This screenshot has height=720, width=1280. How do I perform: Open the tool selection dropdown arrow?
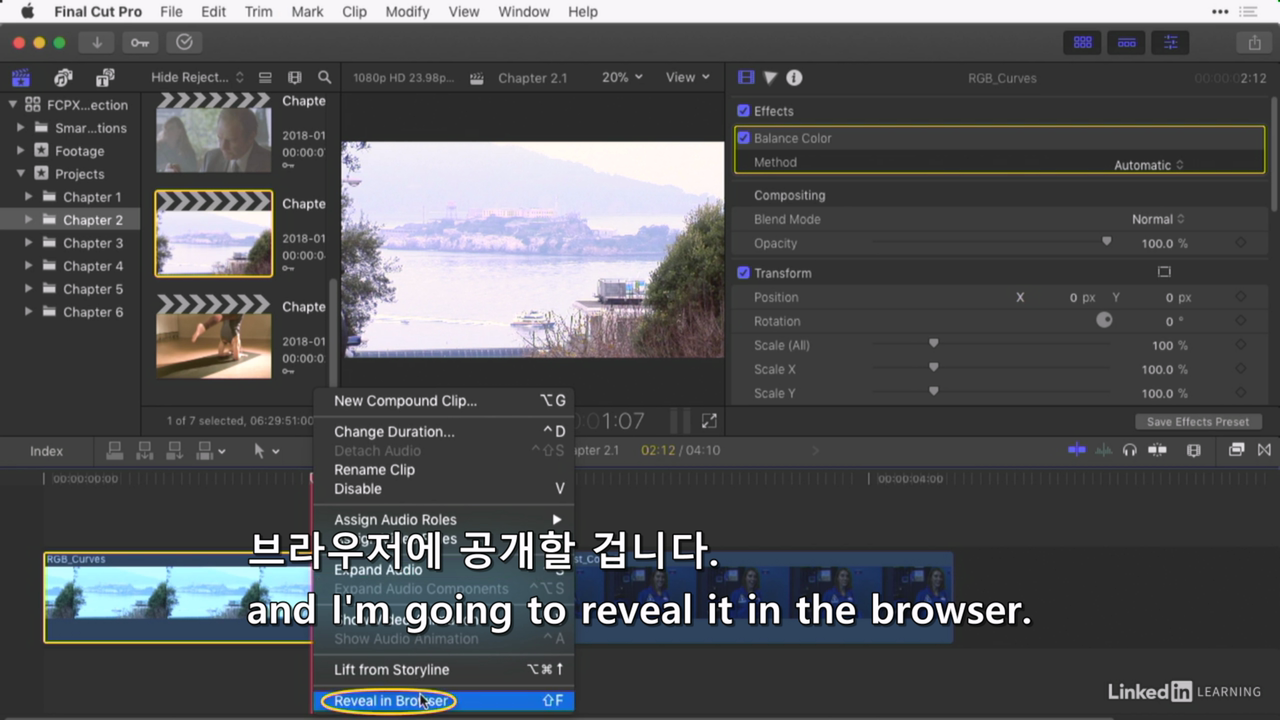pyautogui.click(x=276, y=451)
